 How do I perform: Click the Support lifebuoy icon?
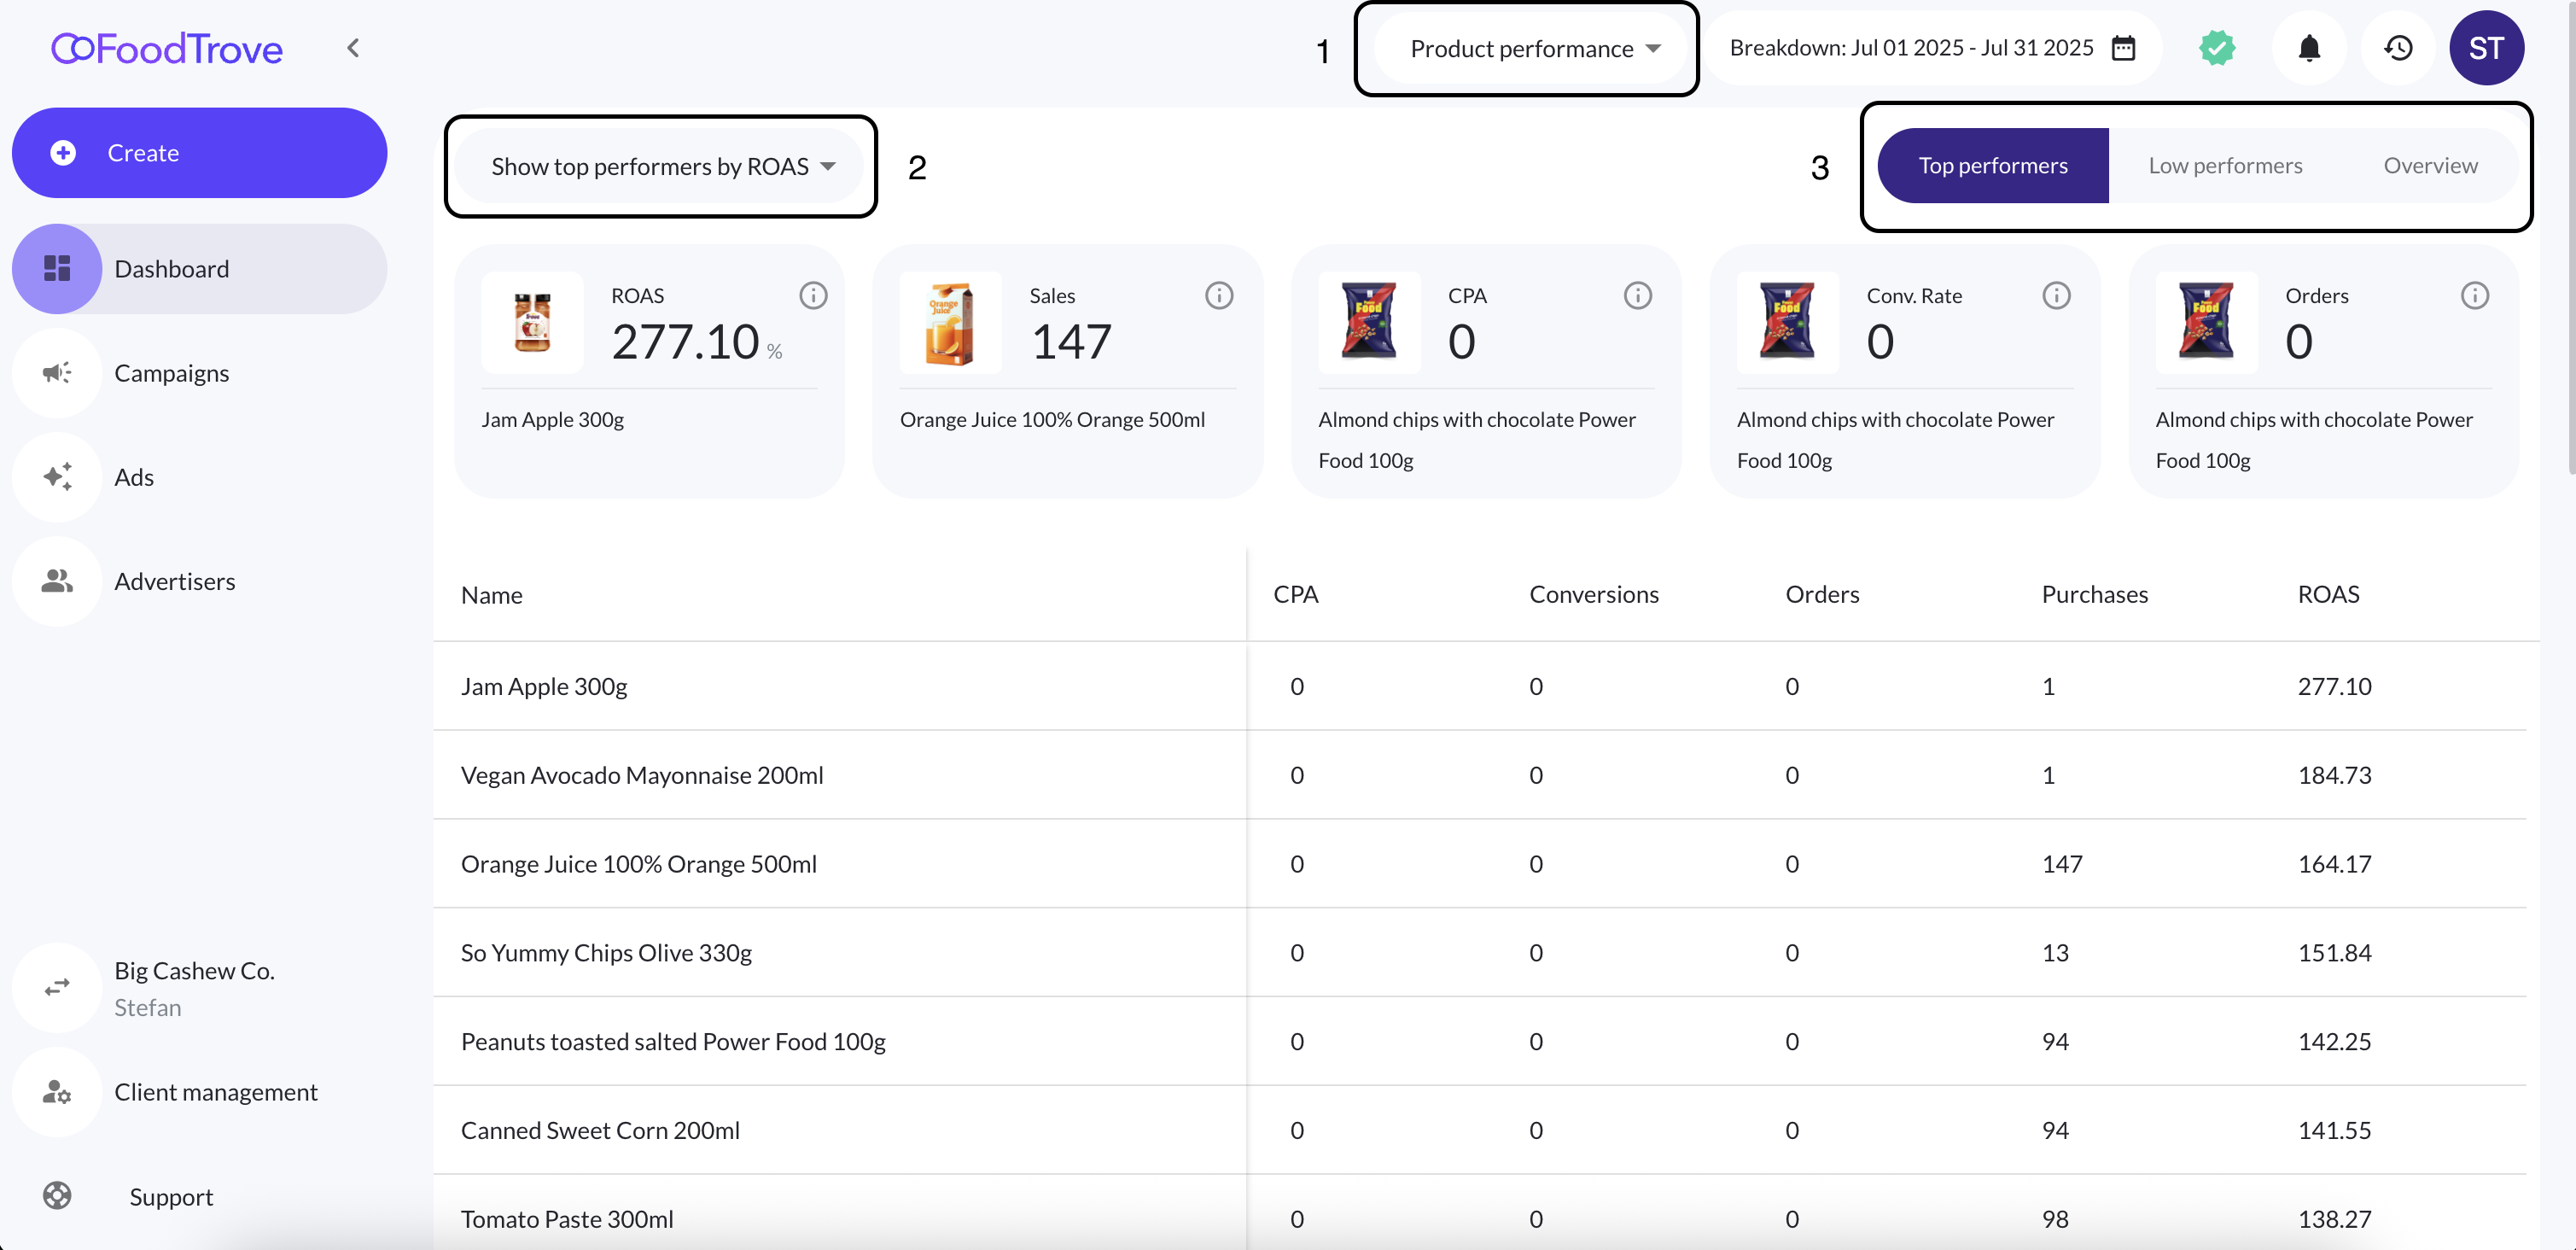[57, 1196]
